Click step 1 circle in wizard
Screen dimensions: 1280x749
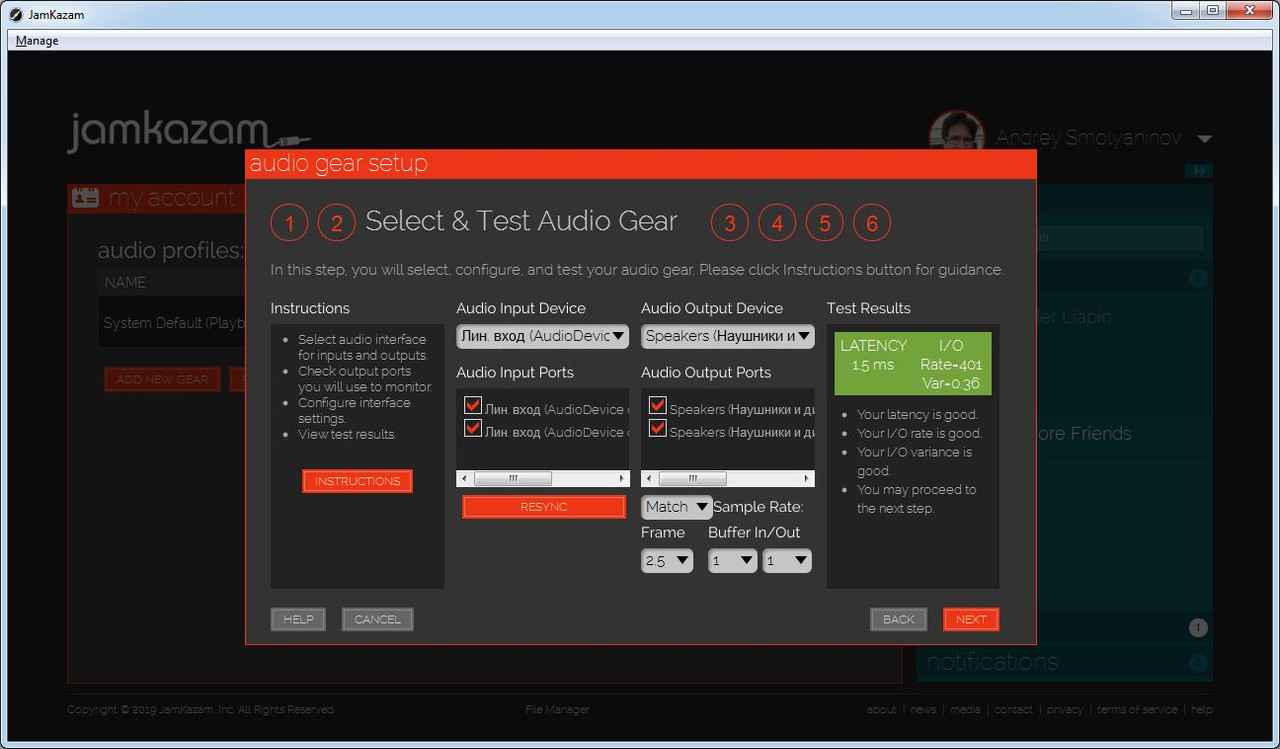pos(289,223)
